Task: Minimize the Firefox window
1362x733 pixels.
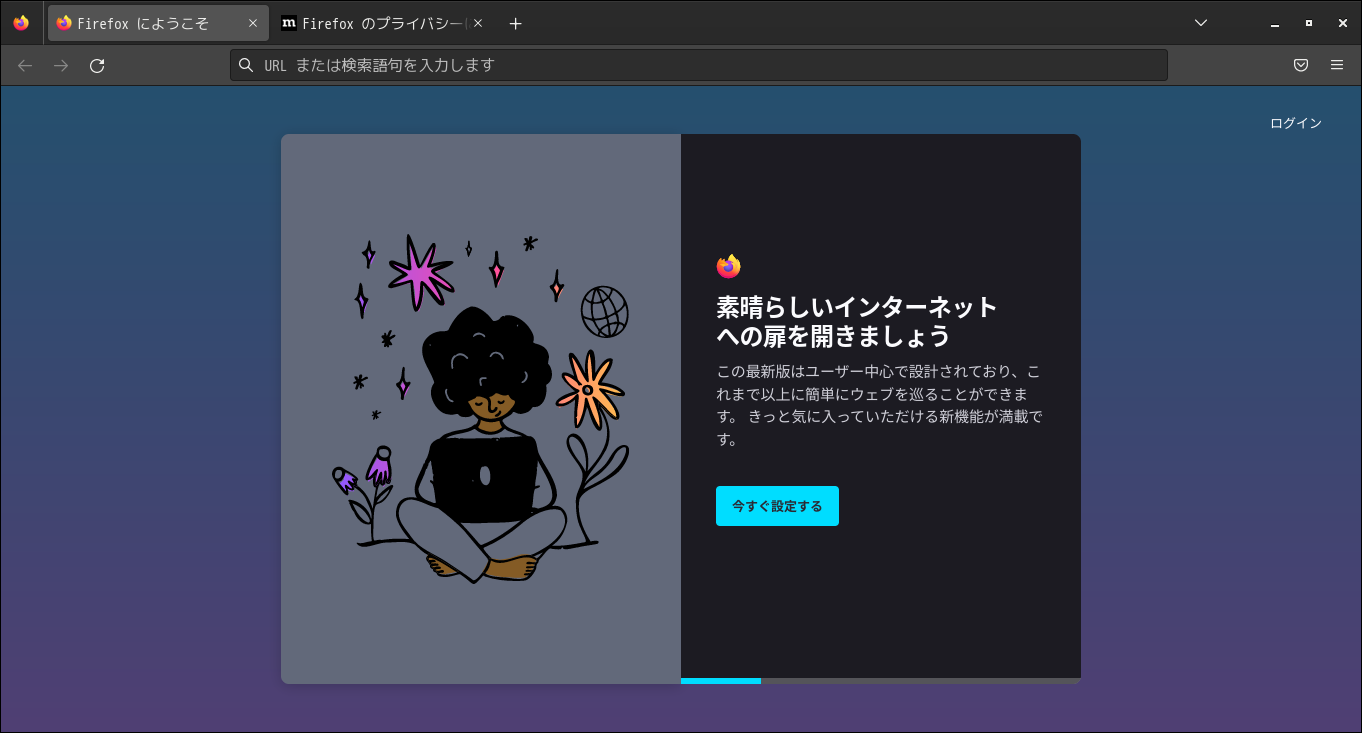Action: [x=1274, y=23]
